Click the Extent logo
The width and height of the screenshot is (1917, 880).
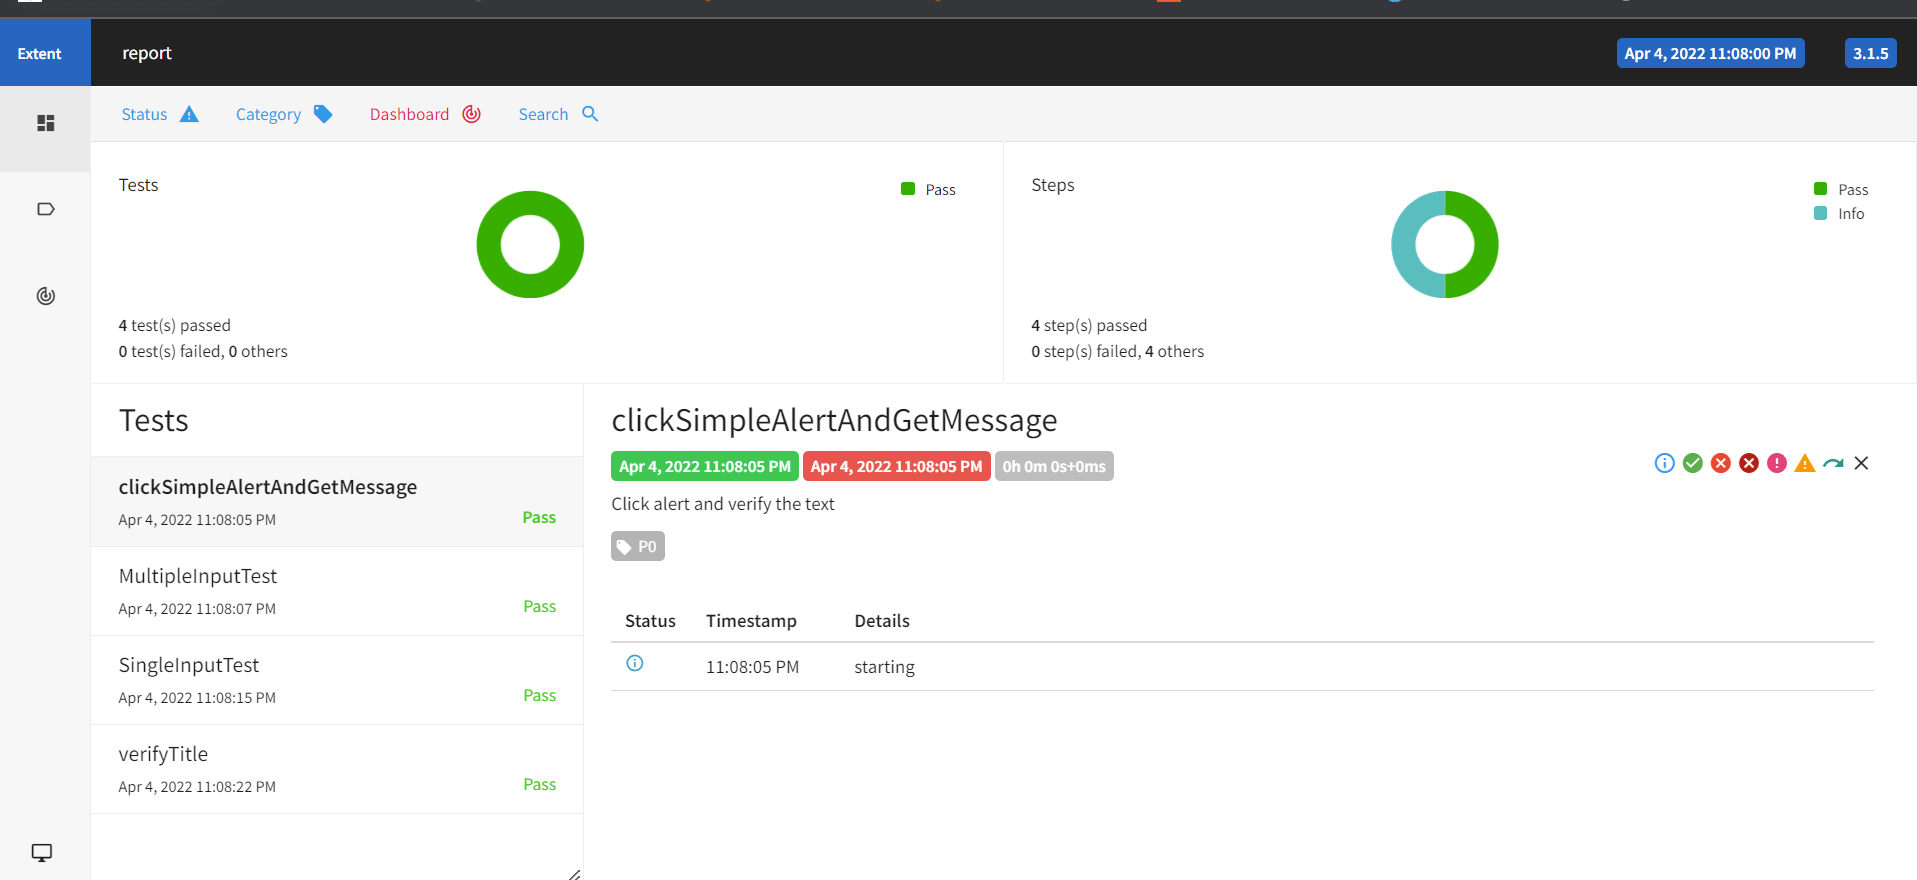pos(39,54)
